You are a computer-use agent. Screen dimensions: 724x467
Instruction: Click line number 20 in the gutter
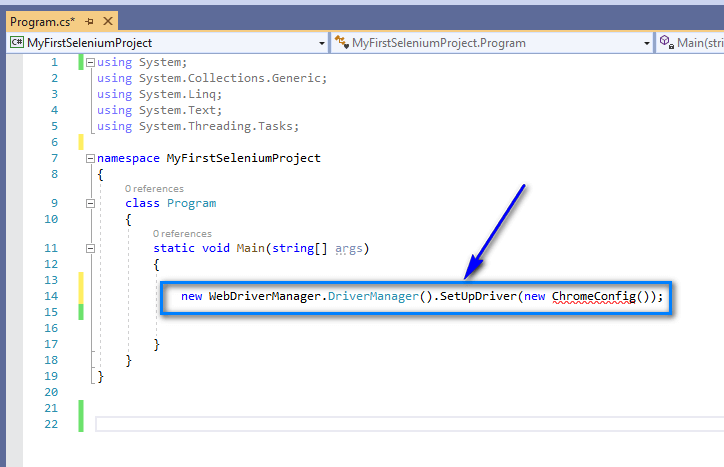51,392
